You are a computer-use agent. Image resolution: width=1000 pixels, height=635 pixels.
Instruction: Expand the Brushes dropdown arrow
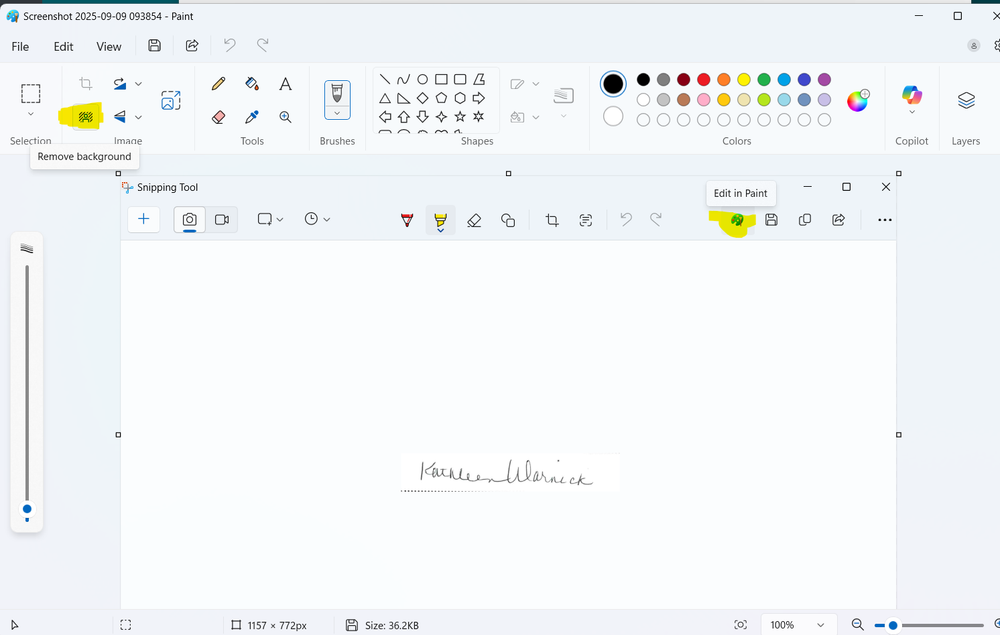tap(337, 114)
